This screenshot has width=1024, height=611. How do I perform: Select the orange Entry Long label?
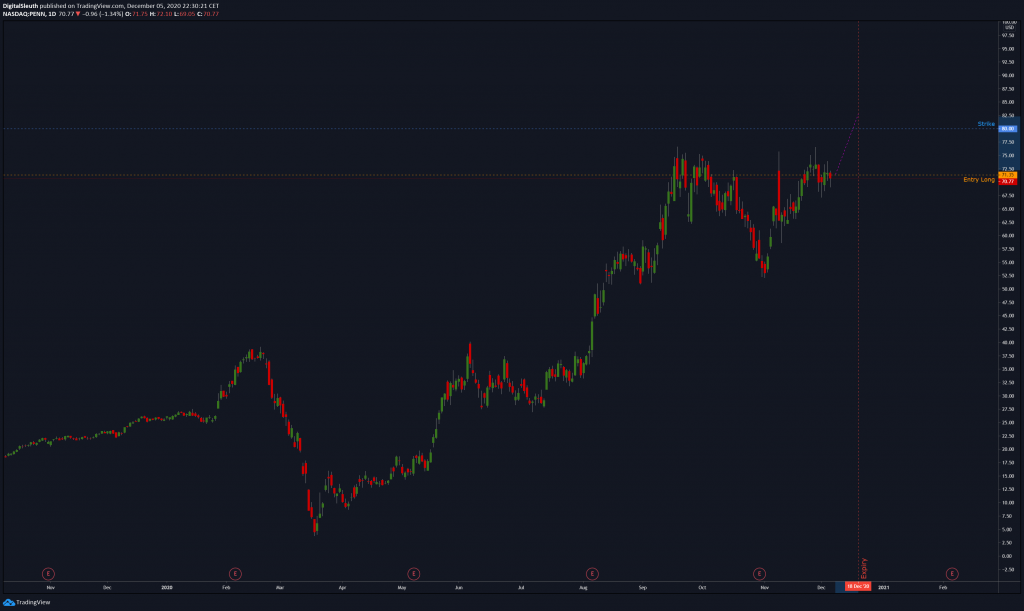coord(978,180)
